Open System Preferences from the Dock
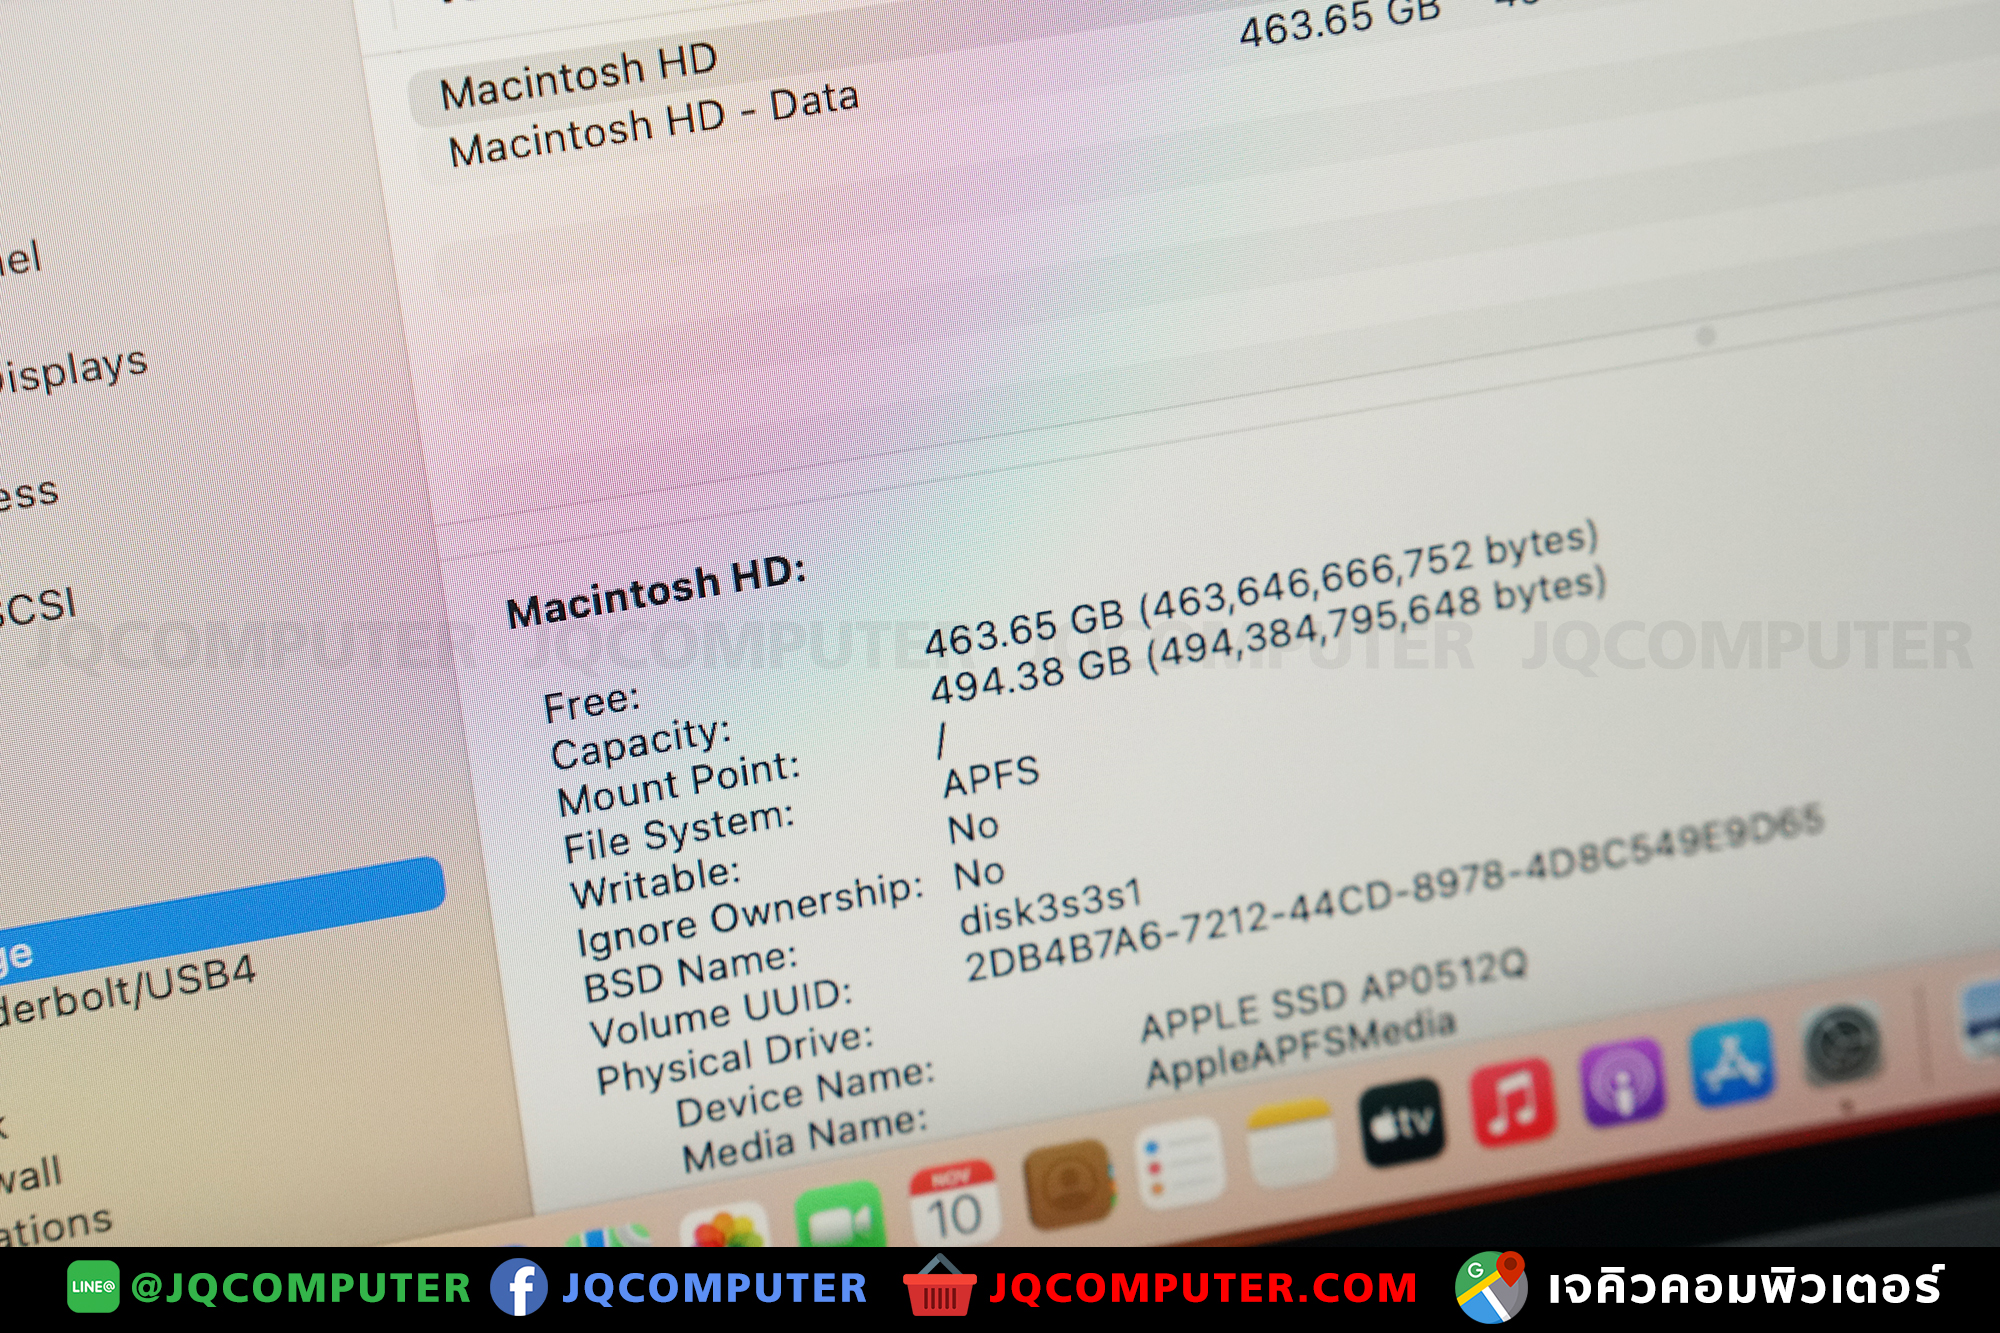Screen dimensions: 2000x1333 point(1843,1043)
